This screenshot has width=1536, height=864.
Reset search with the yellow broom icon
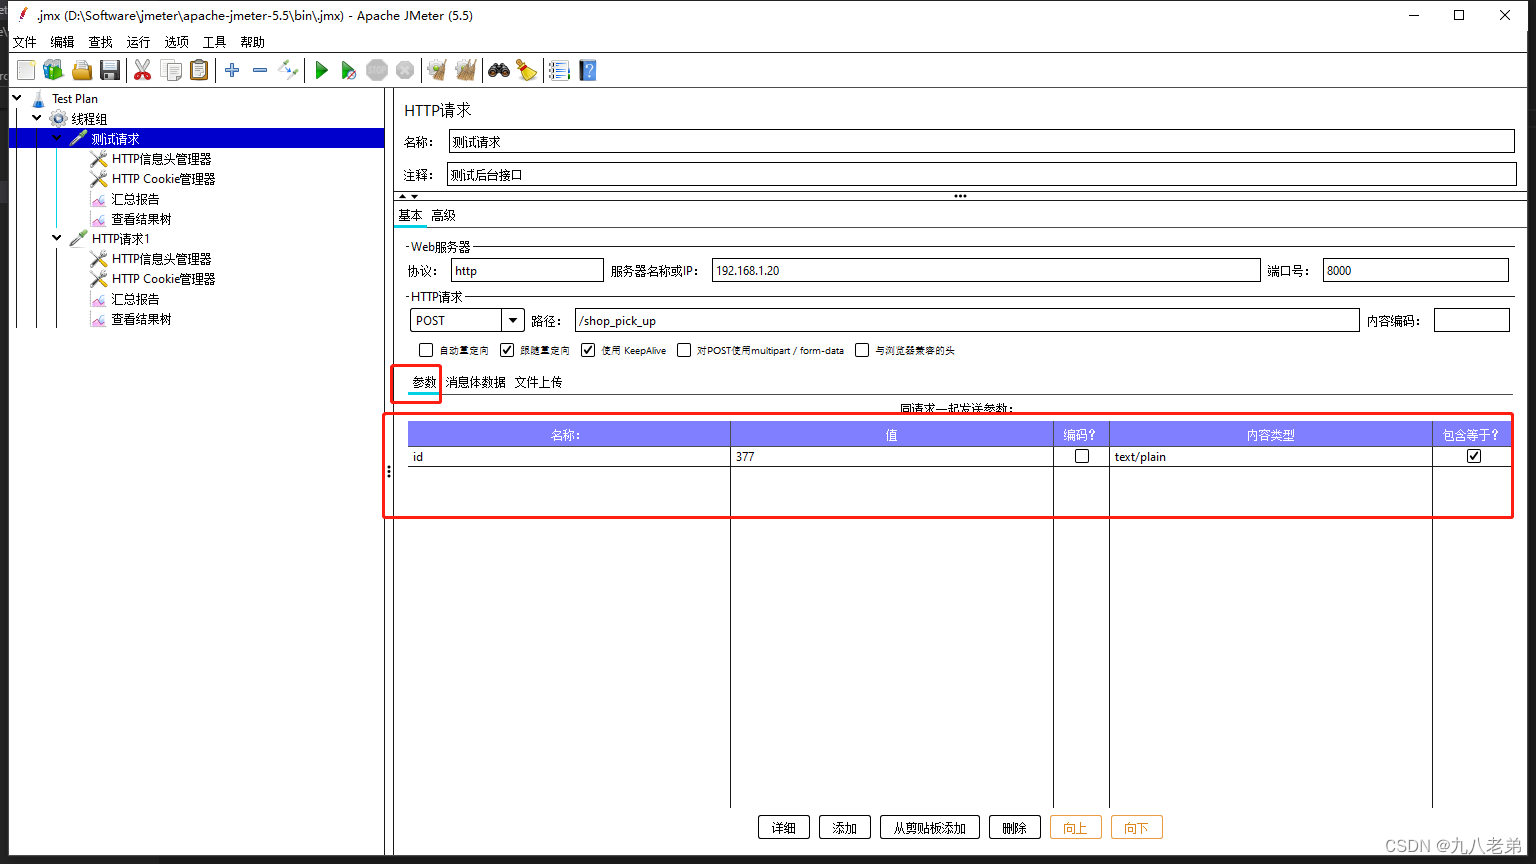coord(526,70)
